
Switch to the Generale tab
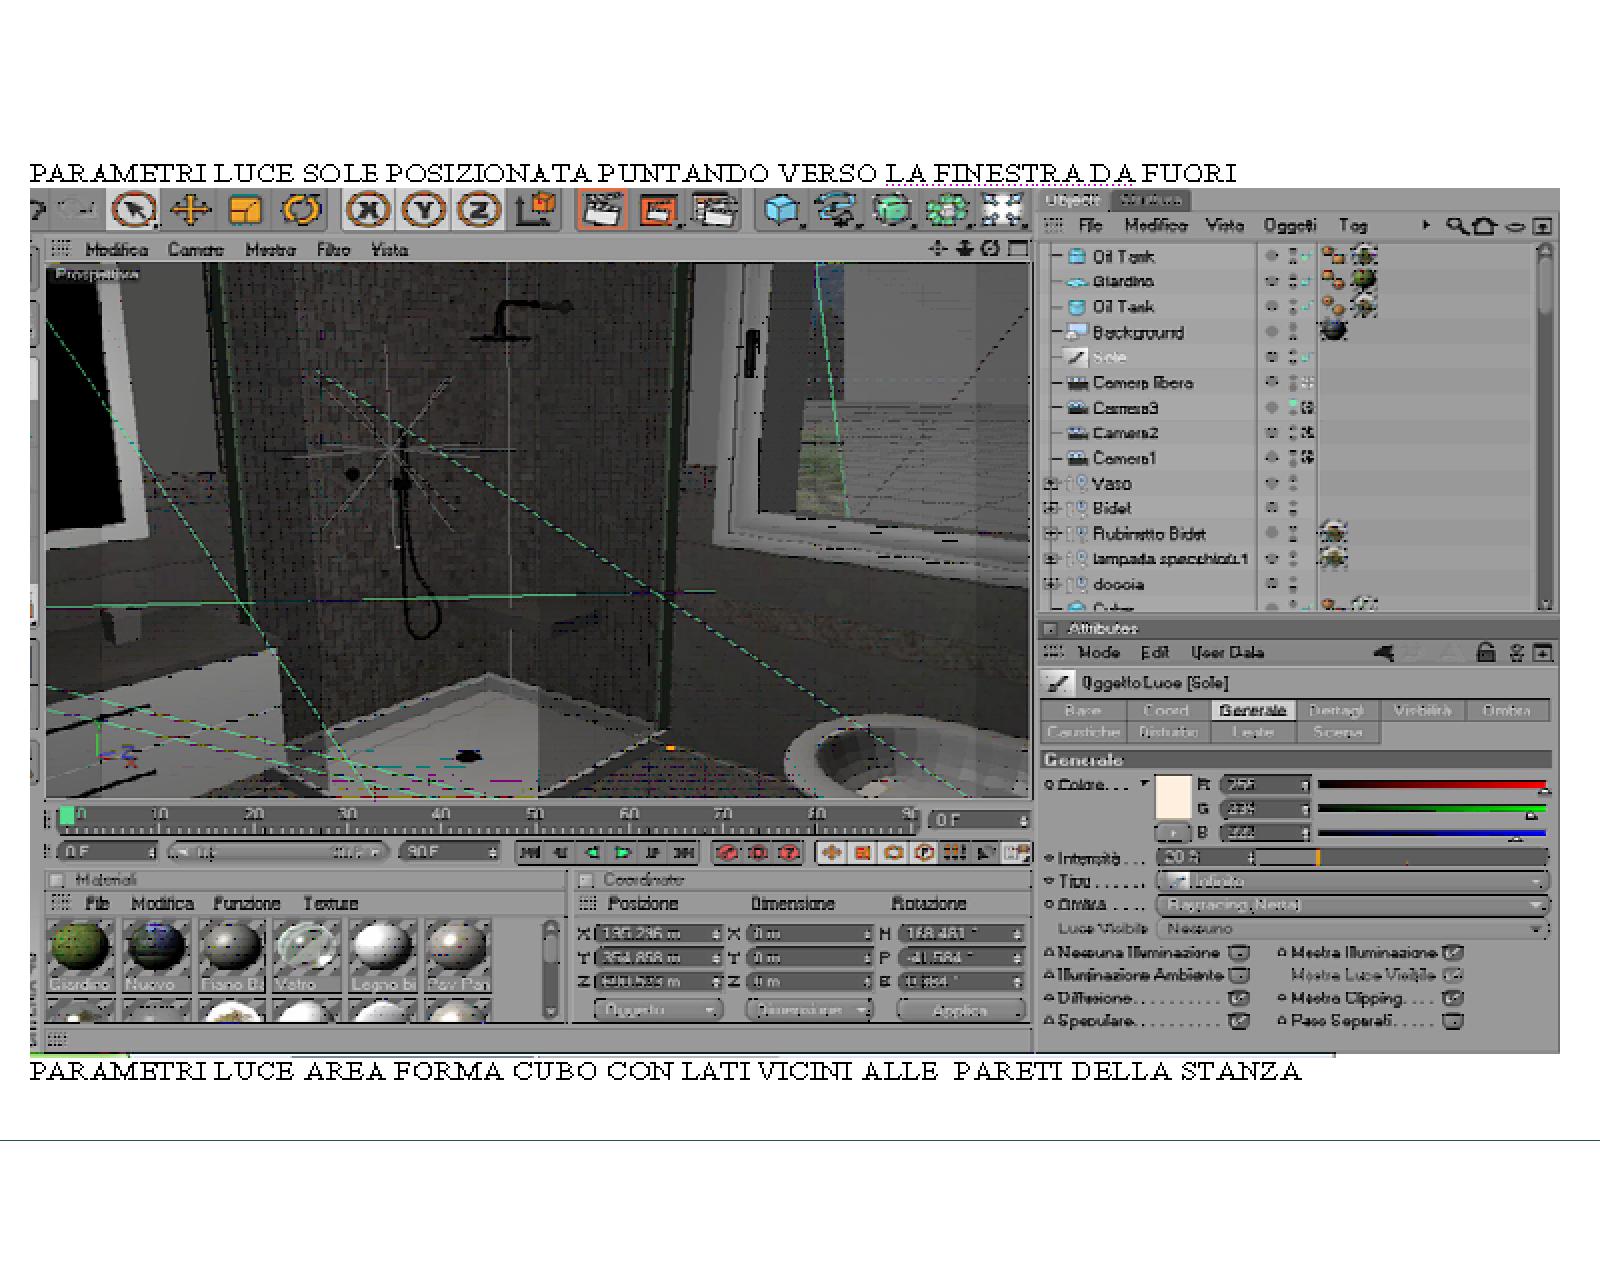(x=1253, y=710)
